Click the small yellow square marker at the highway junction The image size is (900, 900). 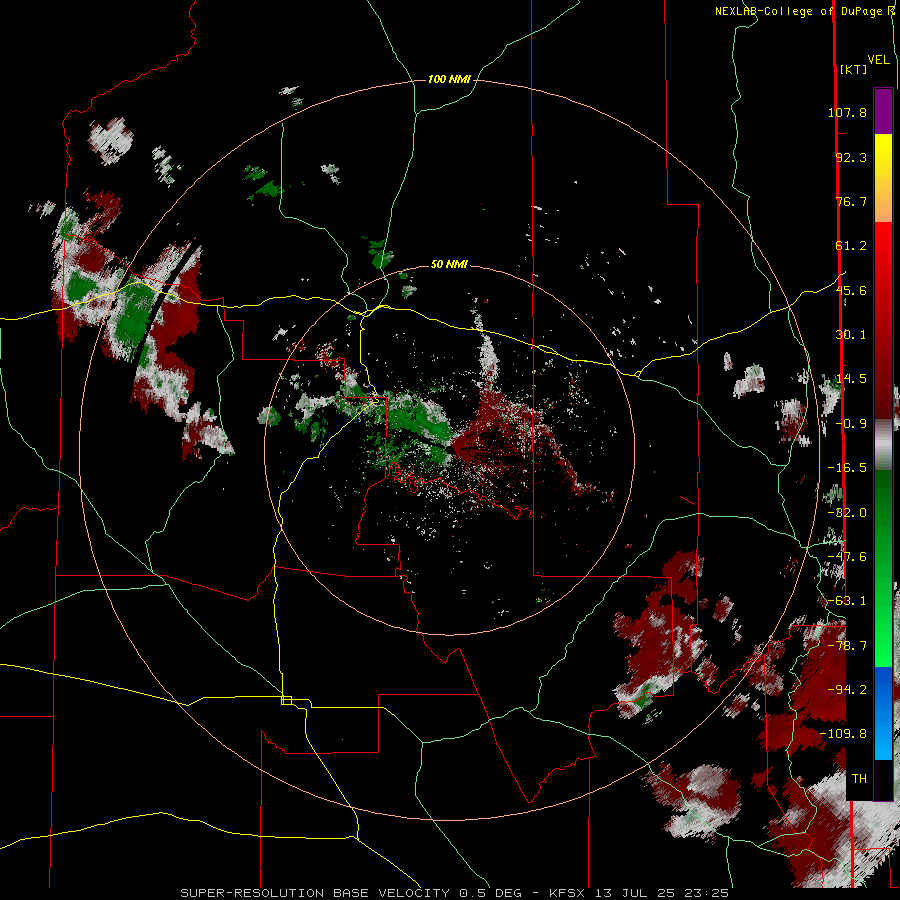[286, 700]
